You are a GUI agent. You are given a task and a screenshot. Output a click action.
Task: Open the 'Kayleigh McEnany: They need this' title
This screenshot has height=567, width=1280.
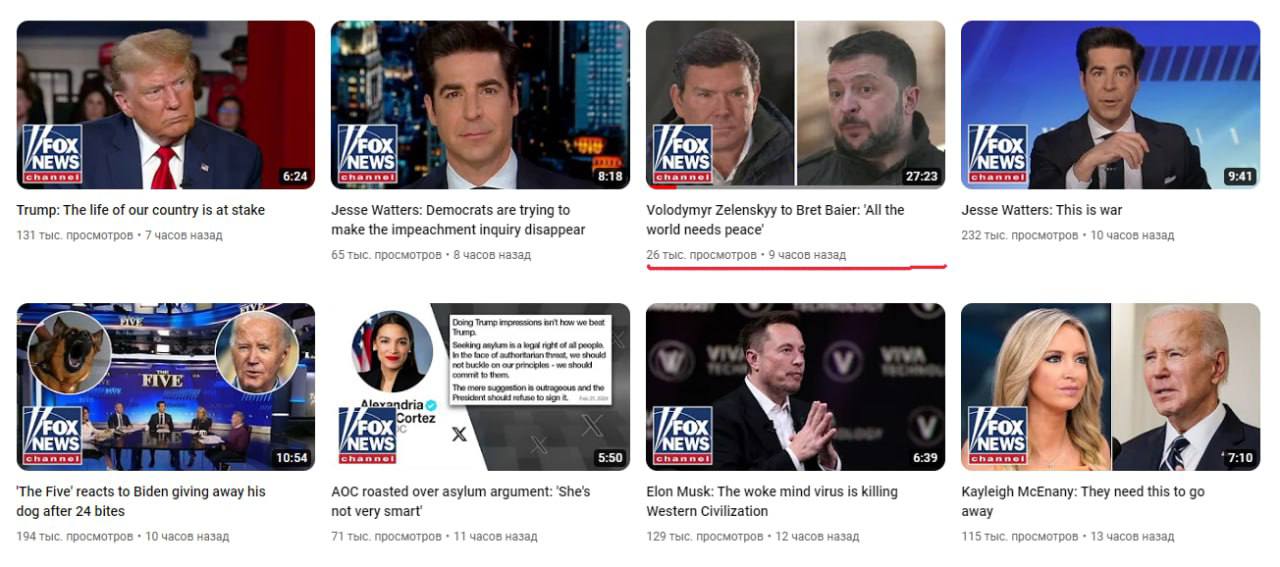coord(1083,501)
